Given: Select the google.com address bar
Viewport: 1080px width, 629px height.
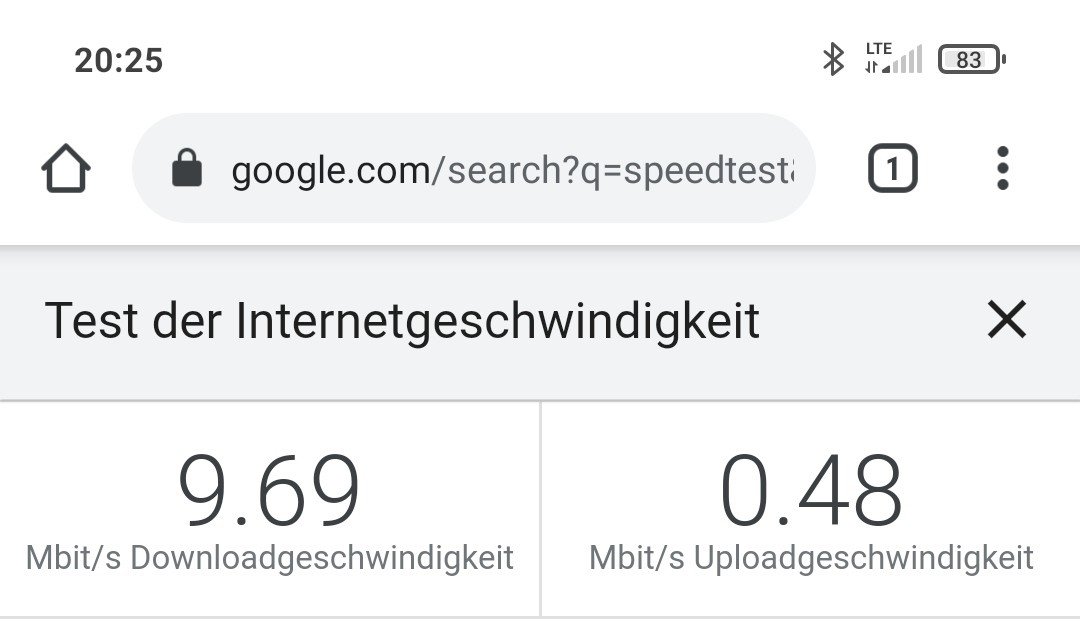Looking at the screenshot, I should [474, 168].
